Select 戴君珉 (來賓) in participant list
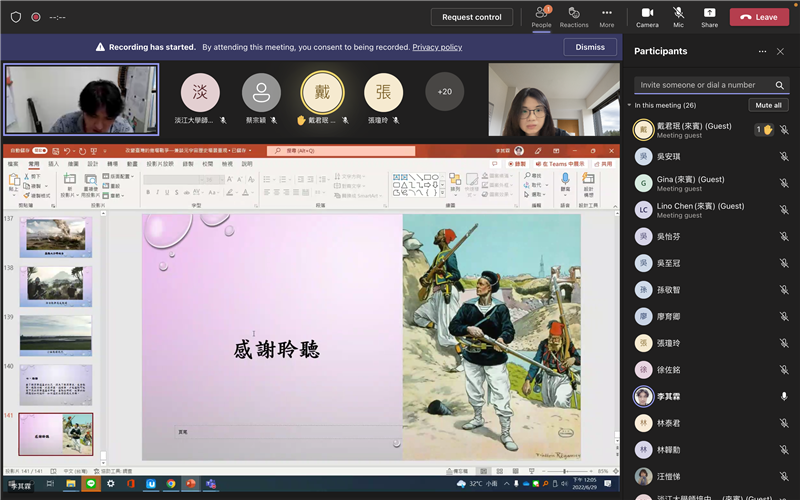This screenshot has width=800, height=500. coord(690,130)
